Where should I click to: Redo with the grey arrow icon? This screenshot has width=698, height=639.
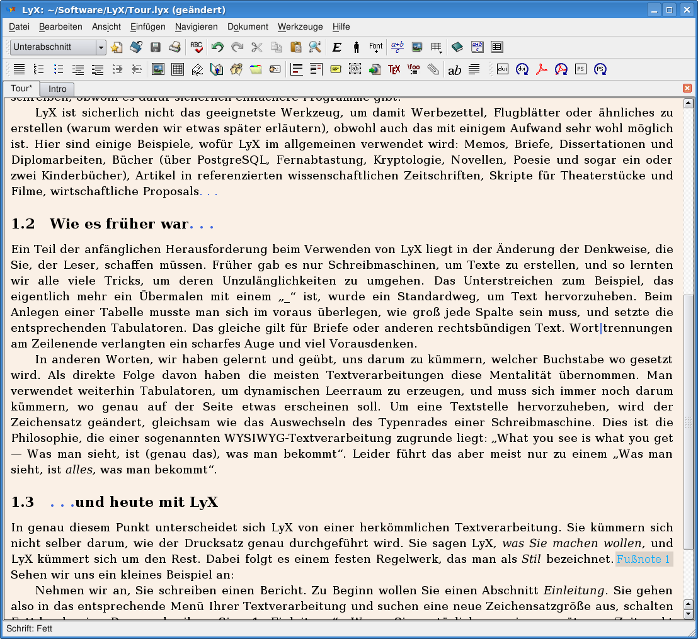[237, 47]
